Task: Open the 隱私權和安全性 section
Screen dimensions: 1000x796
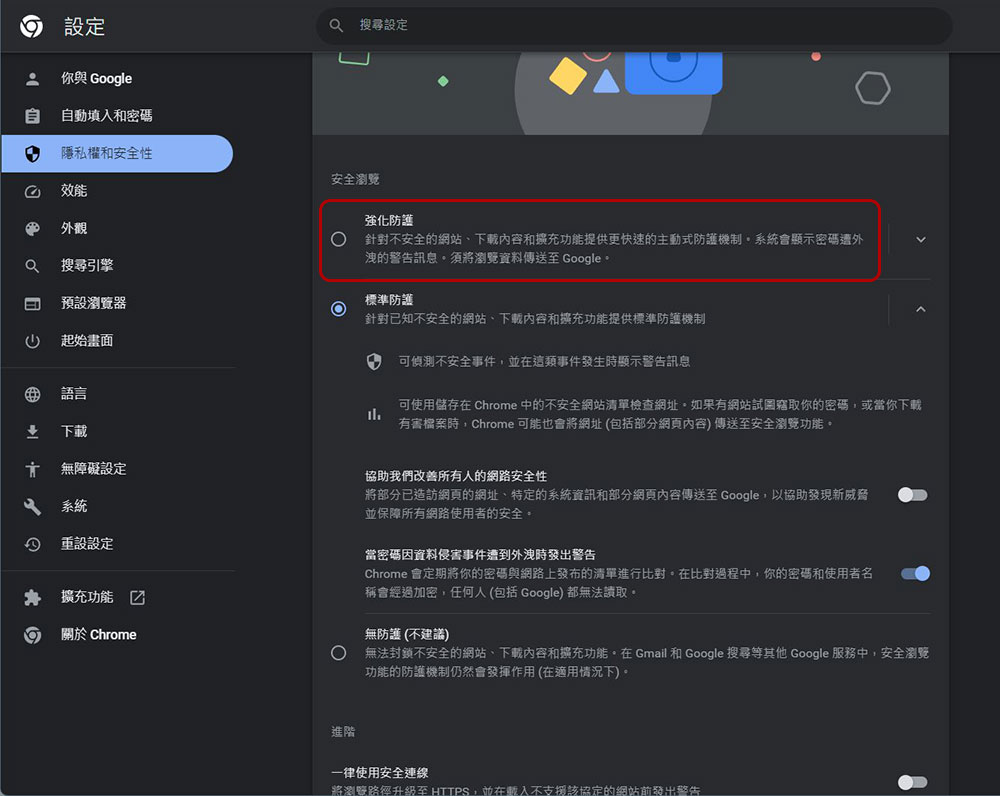Action: (107, 154)
